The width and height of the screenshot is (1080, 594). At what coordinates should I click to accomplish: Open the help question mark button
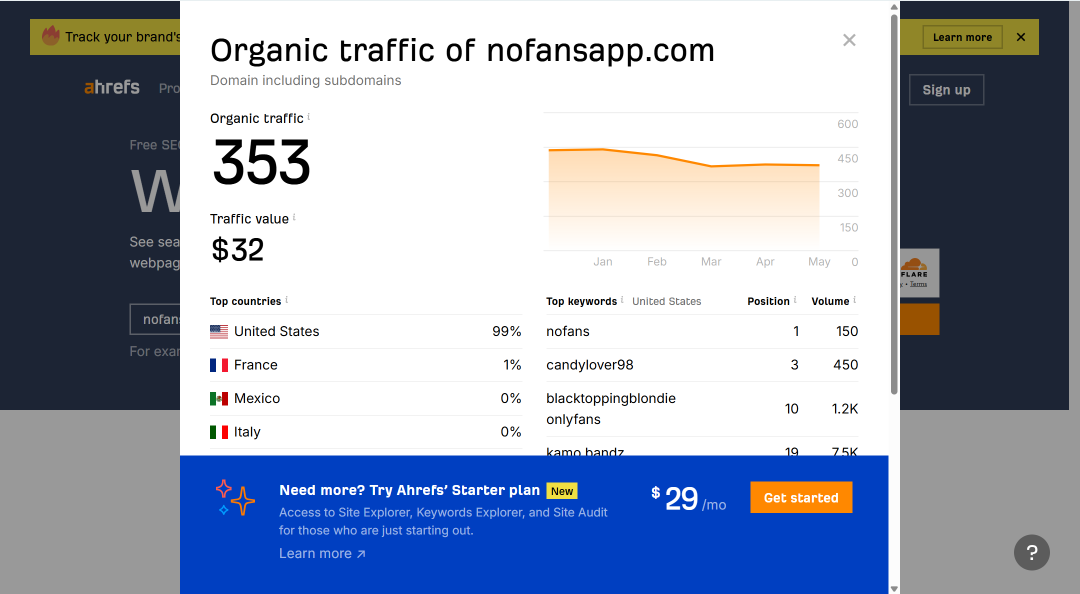click(x=1031, y=552)
